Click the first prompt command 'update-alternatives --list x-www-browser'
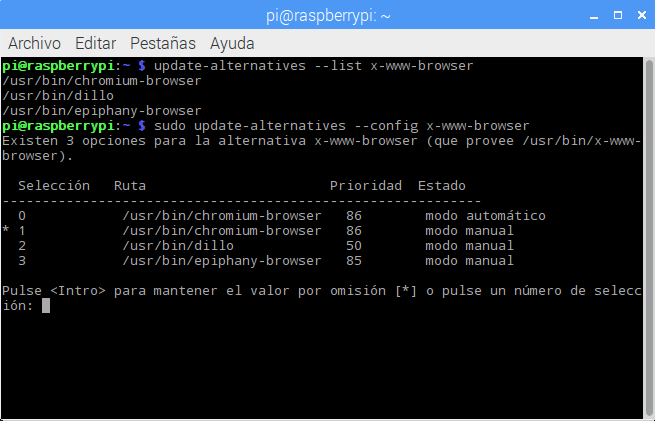The width and height of the screenshot is (655, 421). click(313, 66)
